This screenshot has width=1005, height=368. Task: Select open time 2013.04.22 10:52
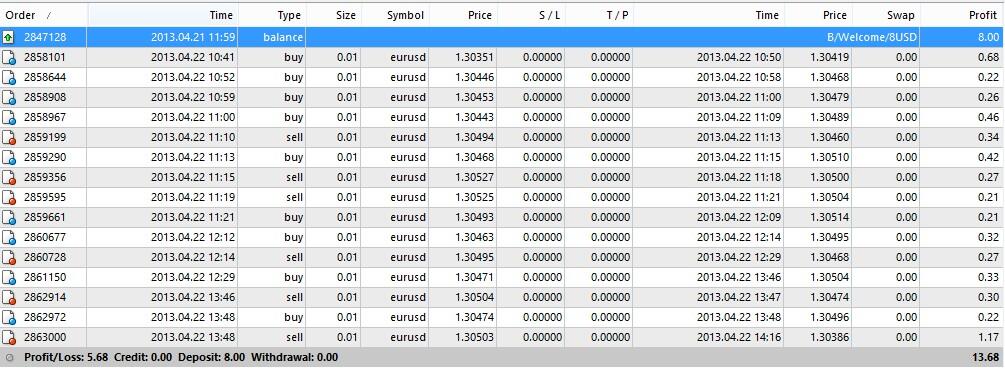click(x=194, y=78)
